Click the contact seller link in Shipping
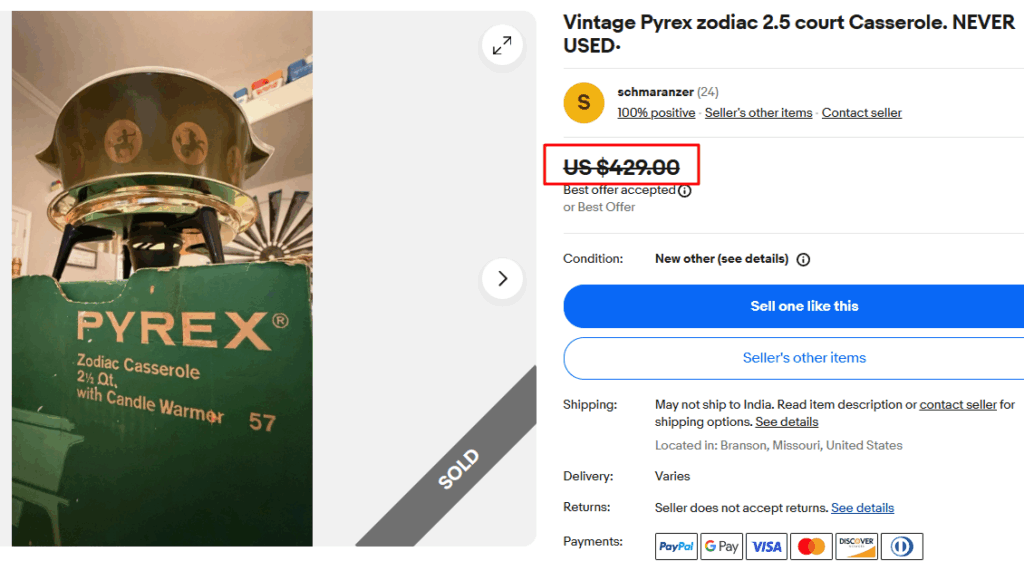The height and width of the screenshot is (561, 1024). (958, 405)
